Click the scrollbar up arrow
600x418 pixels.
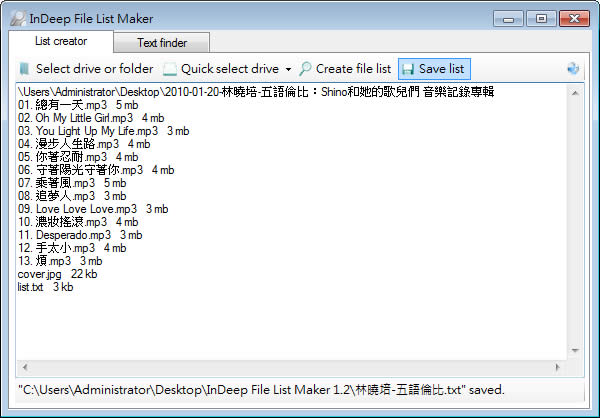pyautogui.click(x=576, y=92)
